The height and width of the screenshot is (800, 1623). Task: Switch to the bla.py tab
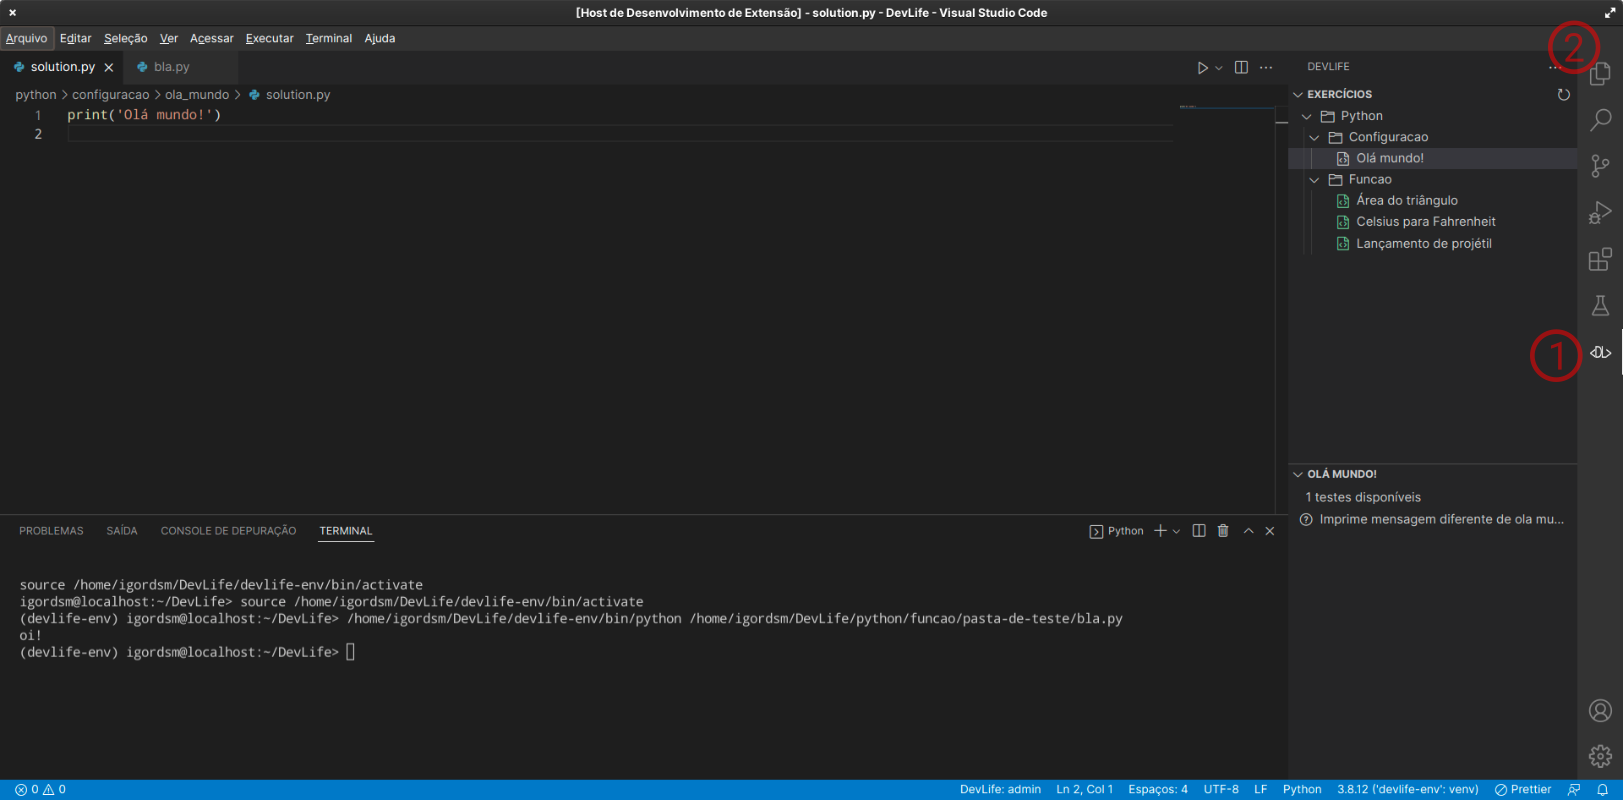pyautogui.click(x=171, y=67)
